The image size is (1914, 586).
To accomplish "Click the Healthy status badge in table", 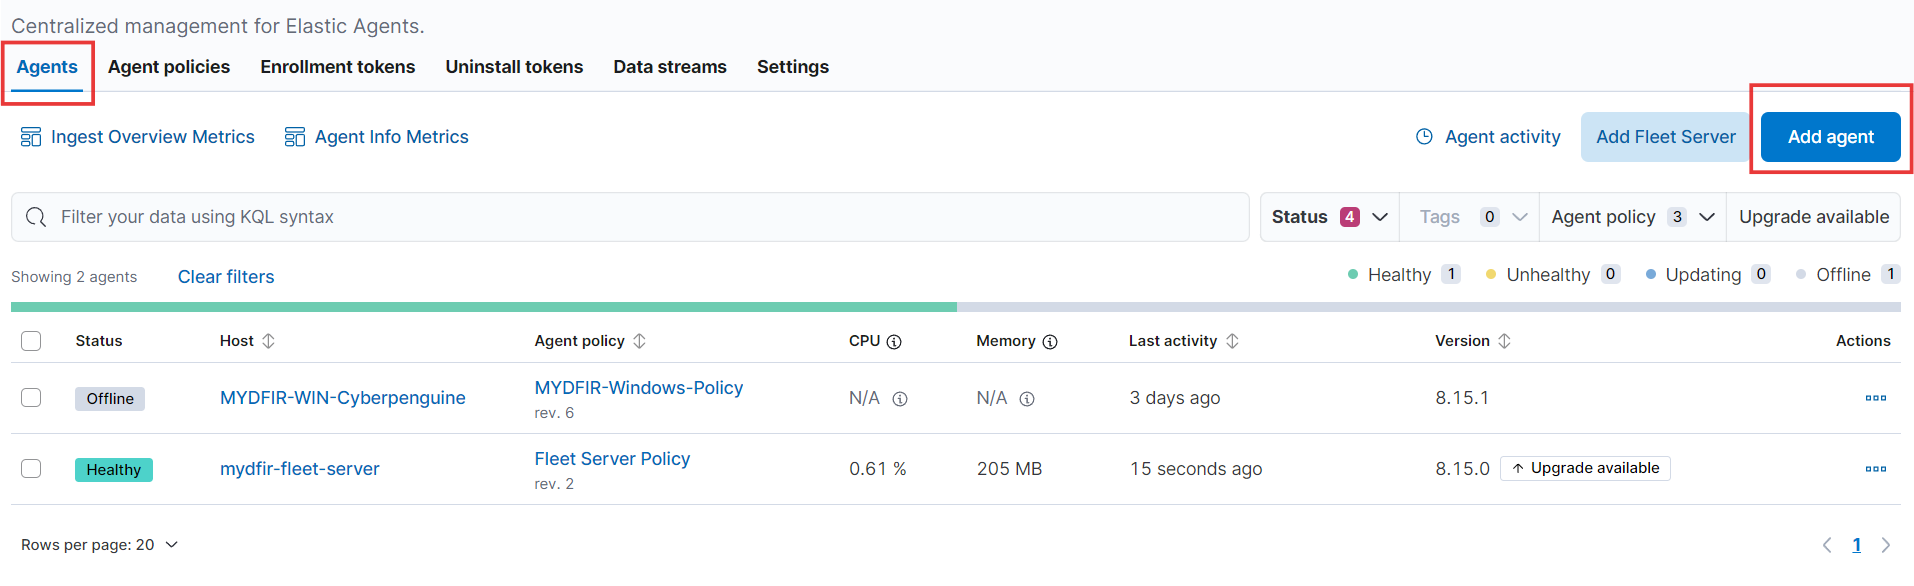I will click(114, 470).
